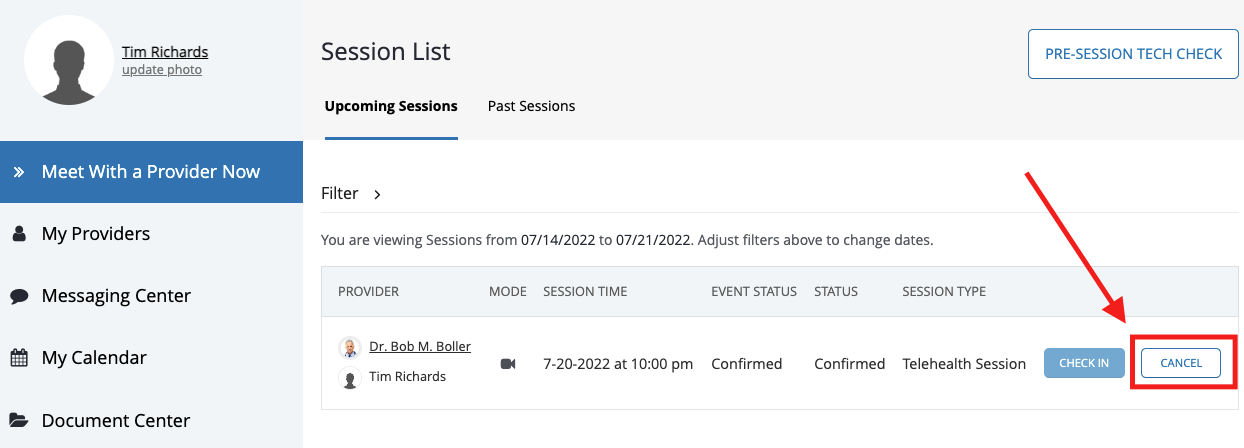Click the double-chevron icon beside Meet With a Provider Now

click(x=18, y=172)
